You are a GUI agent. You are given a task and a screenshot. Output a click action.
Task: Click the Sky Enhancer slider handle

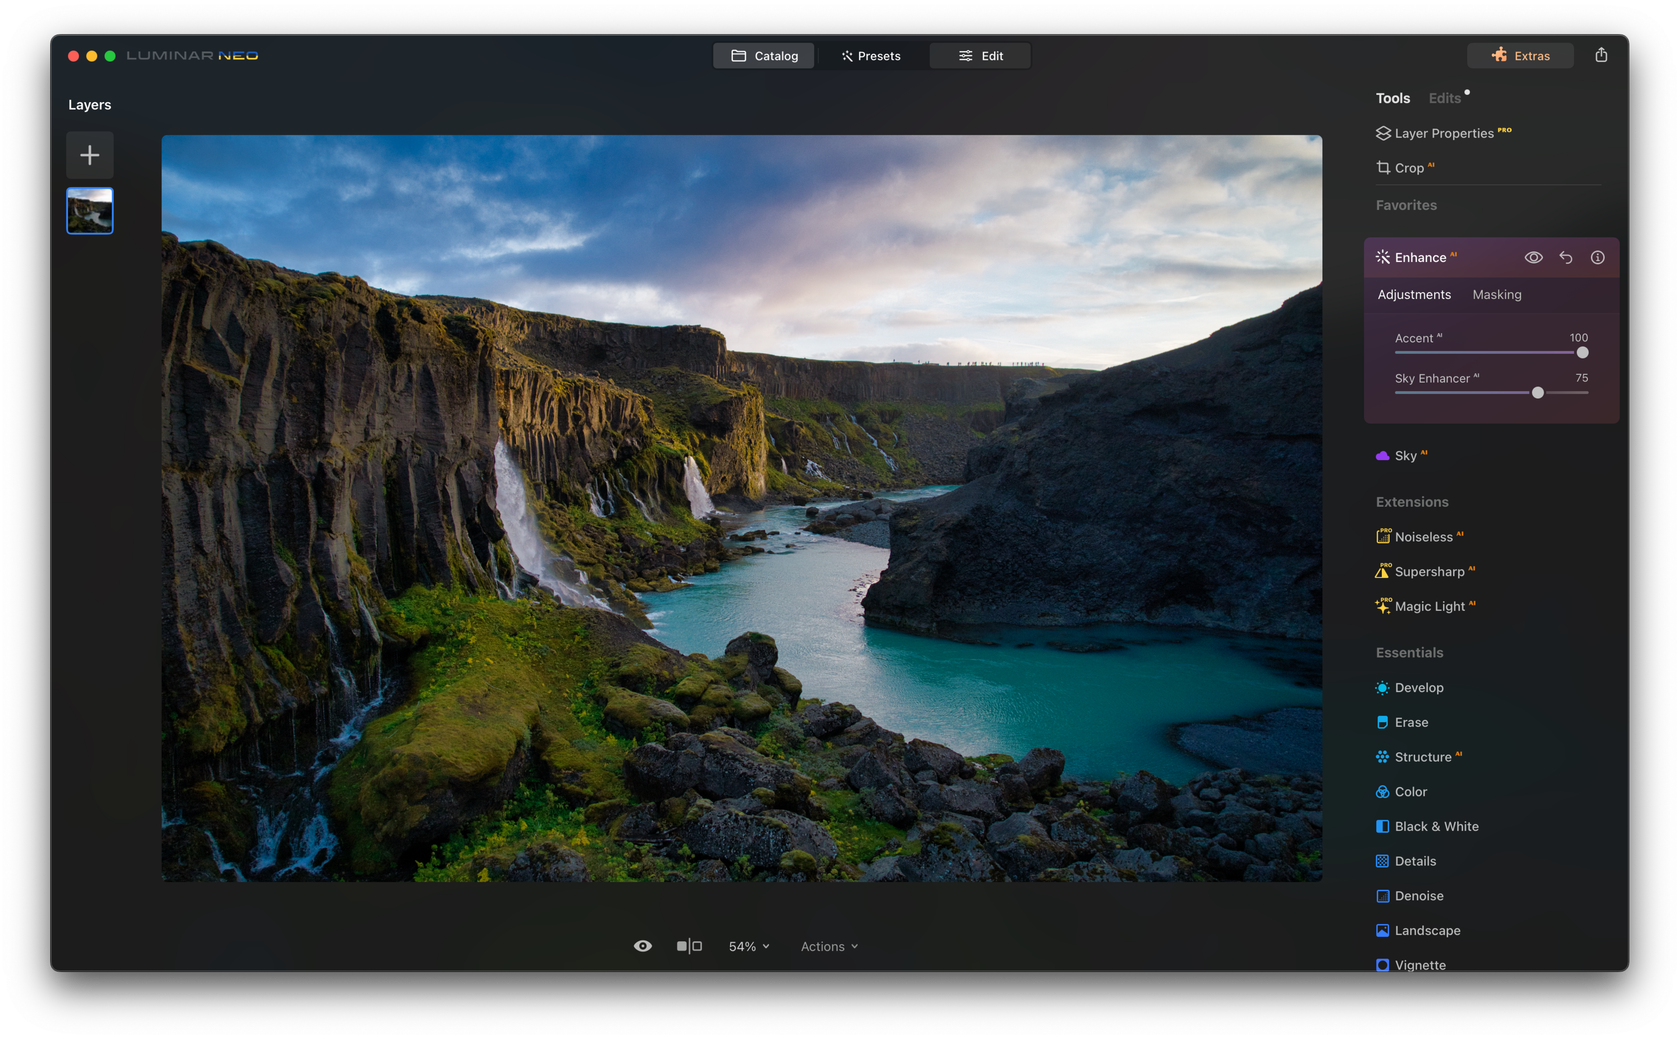point(1538,393)
